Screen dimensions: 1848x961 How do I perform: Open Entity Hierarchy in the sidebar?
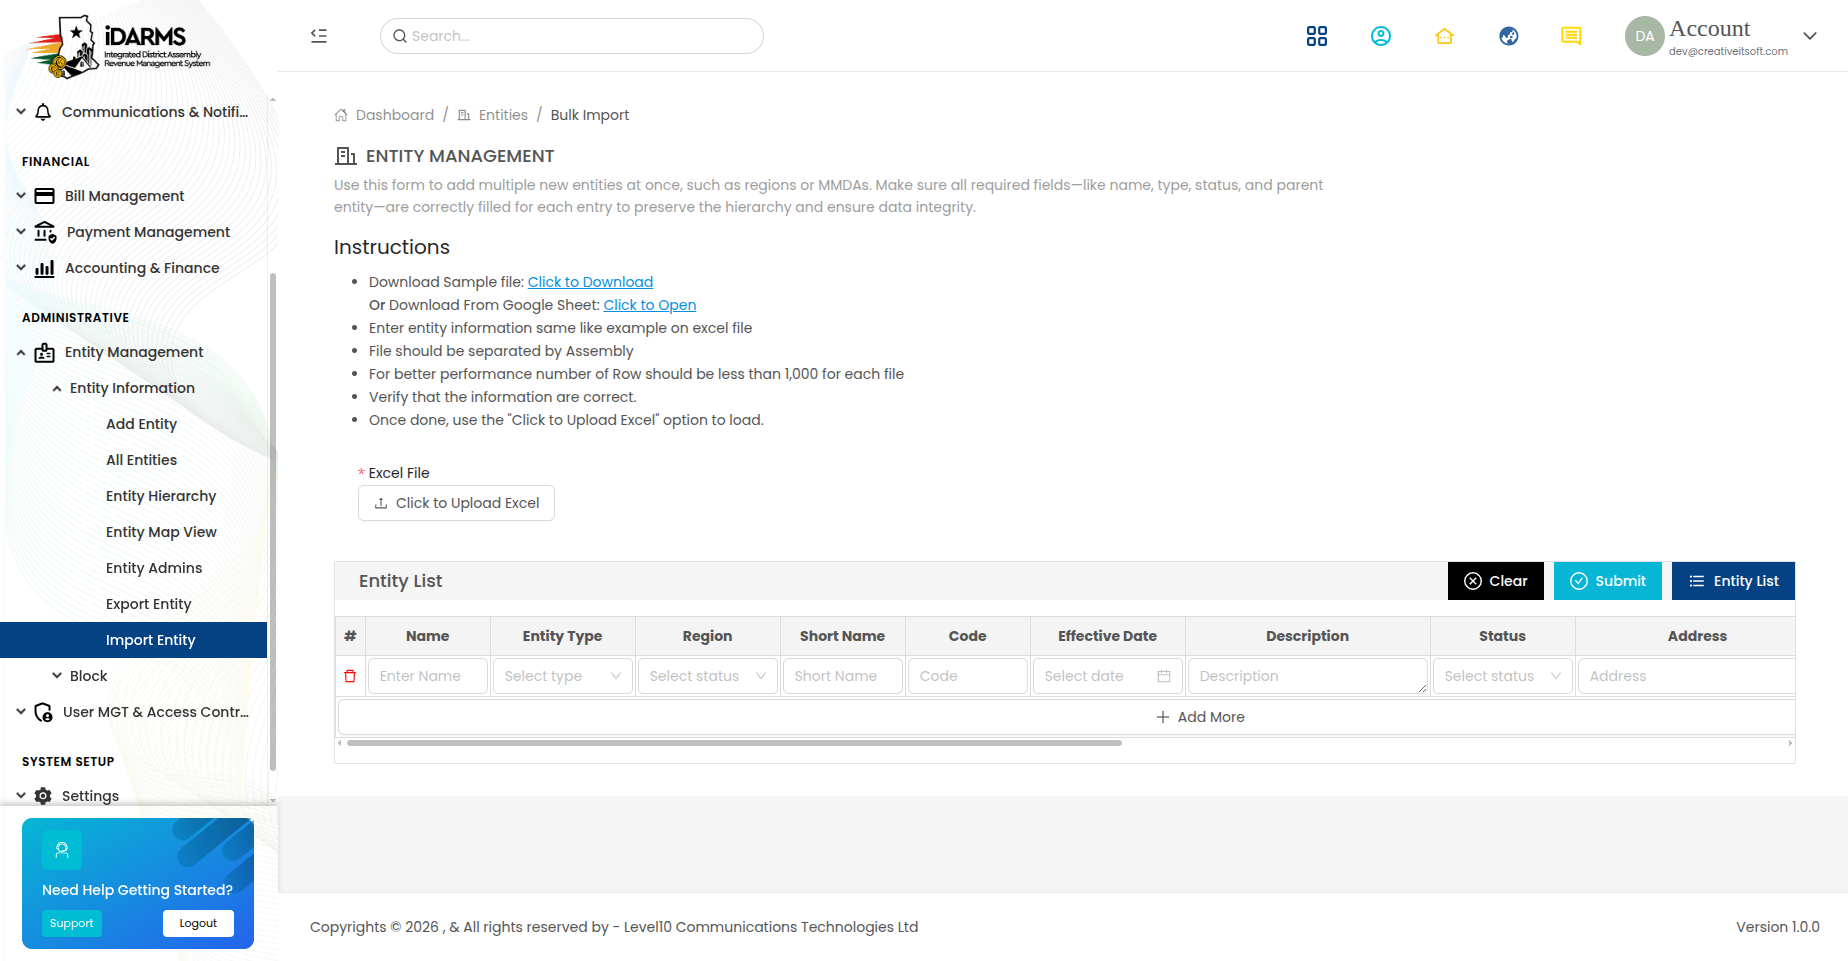click(x=161, y=496)
